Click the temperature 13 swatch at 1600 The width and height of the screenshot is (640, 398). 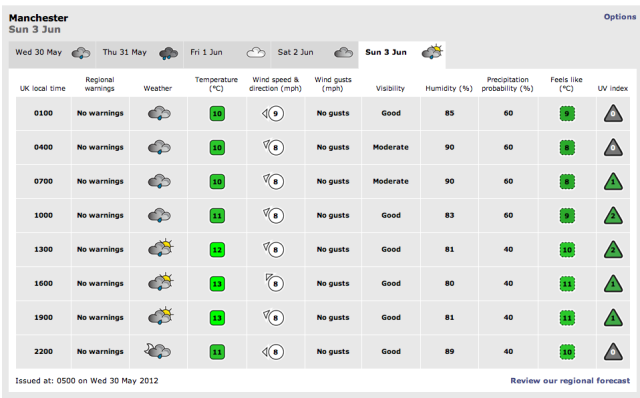pyautogui.click(x=217, y=284)
